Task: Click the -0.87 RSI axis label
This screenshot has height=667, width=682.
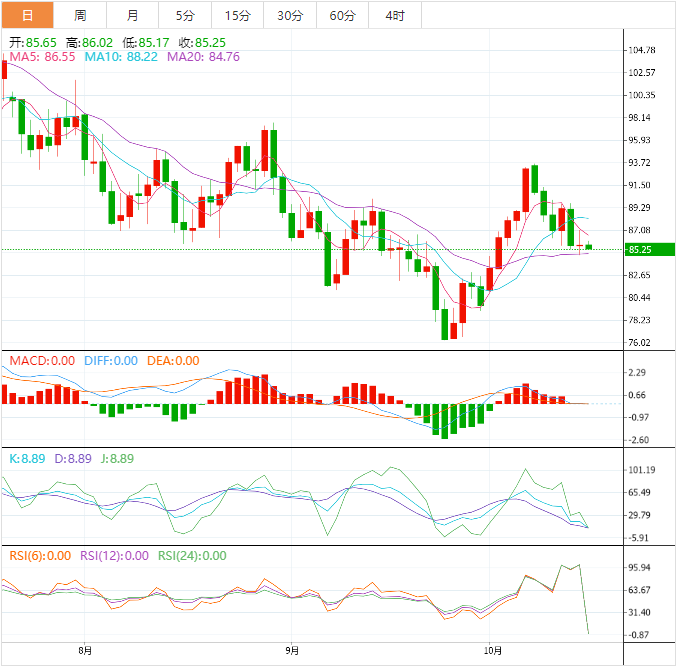Action: click(x=639, y=635)
